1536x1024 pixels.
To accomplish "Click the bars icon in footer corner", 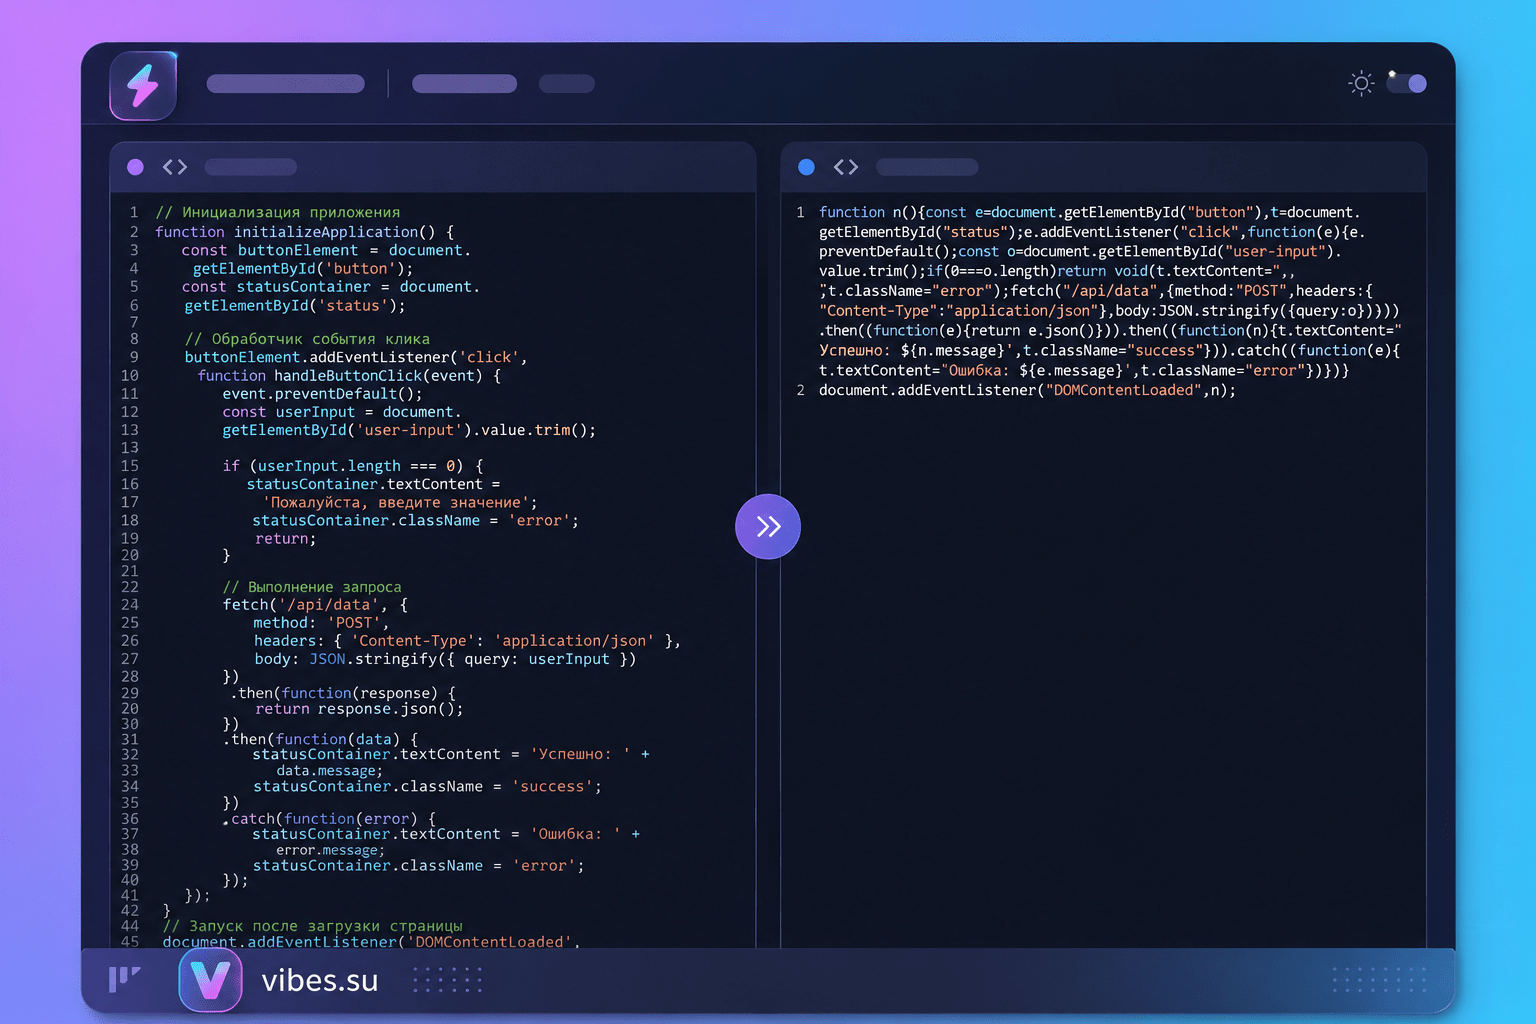I will point(124,979).
